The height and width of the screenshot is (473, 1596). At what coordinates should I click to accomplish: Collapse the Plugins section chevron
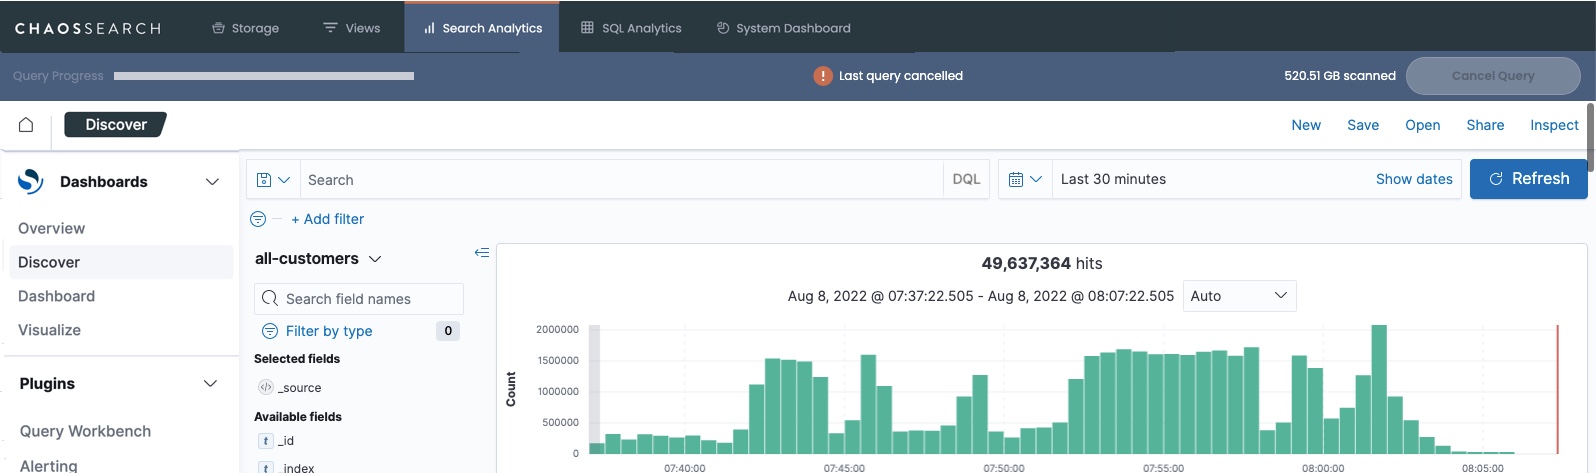pyautogui.click(x=211, y=384)
